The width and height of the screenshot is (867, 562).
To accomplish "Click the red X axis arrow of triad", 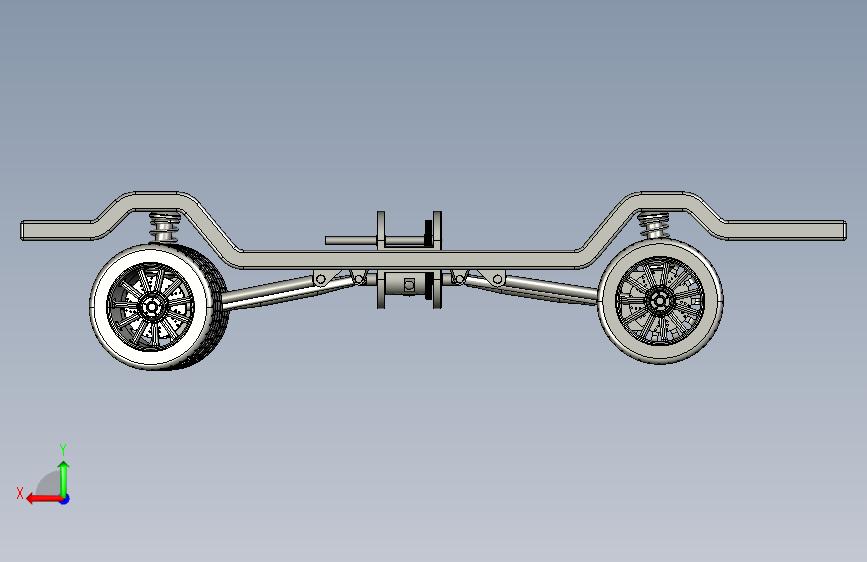I will 43,499.
